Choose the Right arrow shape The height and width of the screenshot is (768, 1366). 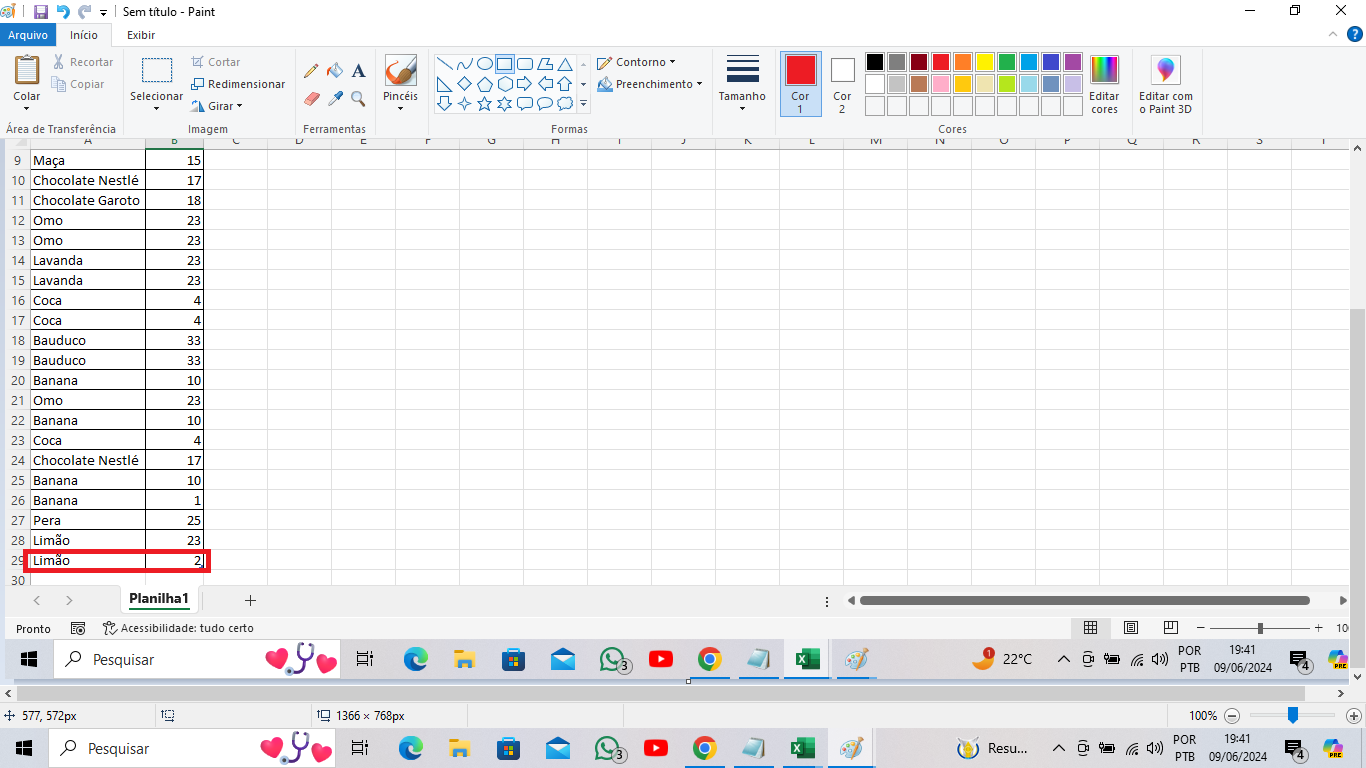525,83
